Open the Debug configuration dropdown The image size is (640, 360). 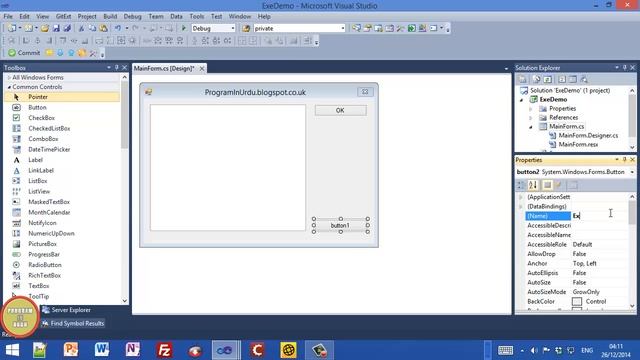pos(233,28)
